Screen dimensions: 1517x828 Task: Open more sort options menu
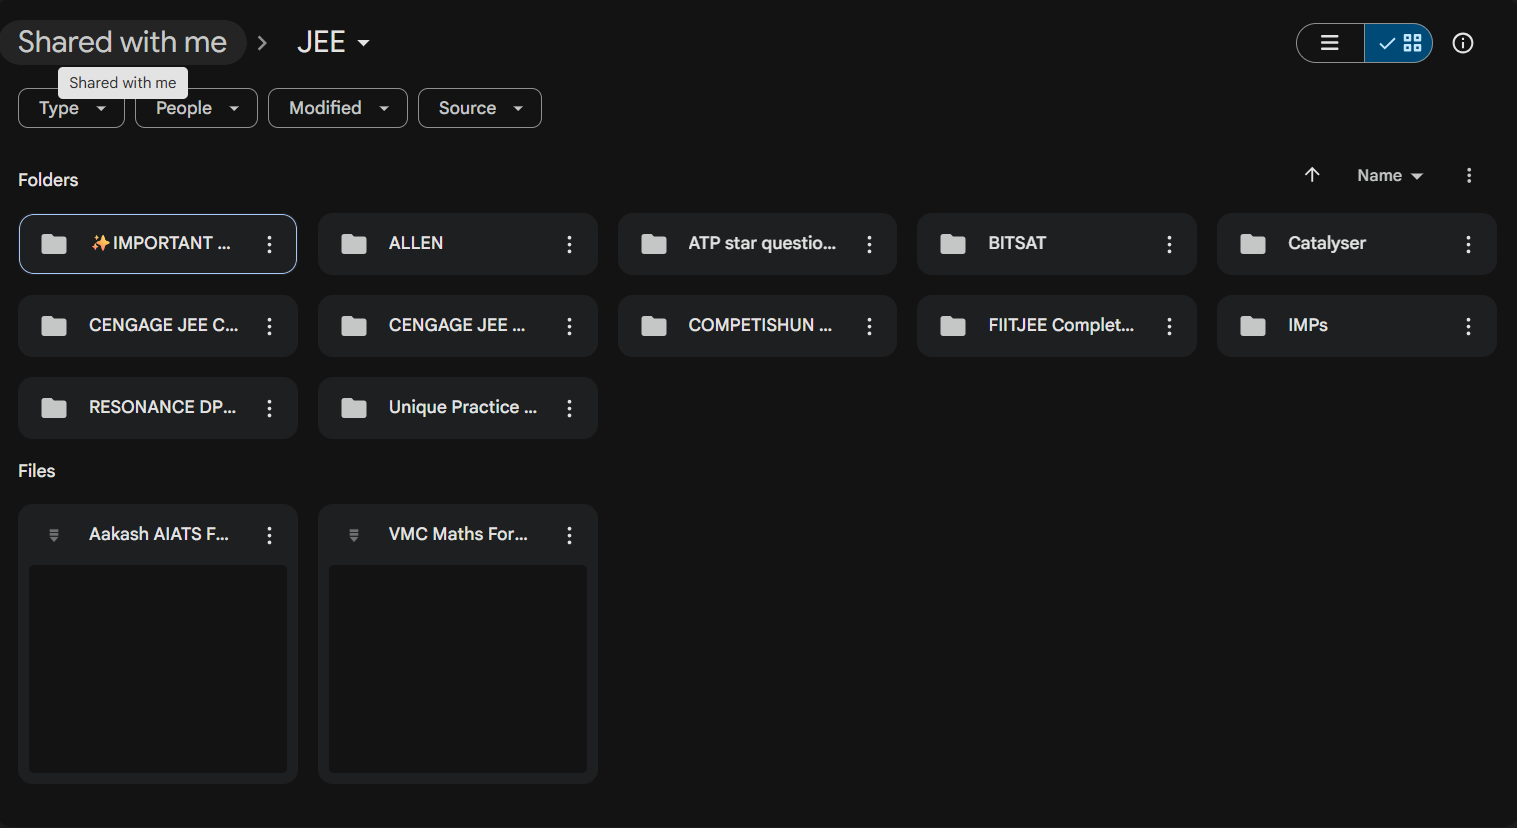[1469, 176]
